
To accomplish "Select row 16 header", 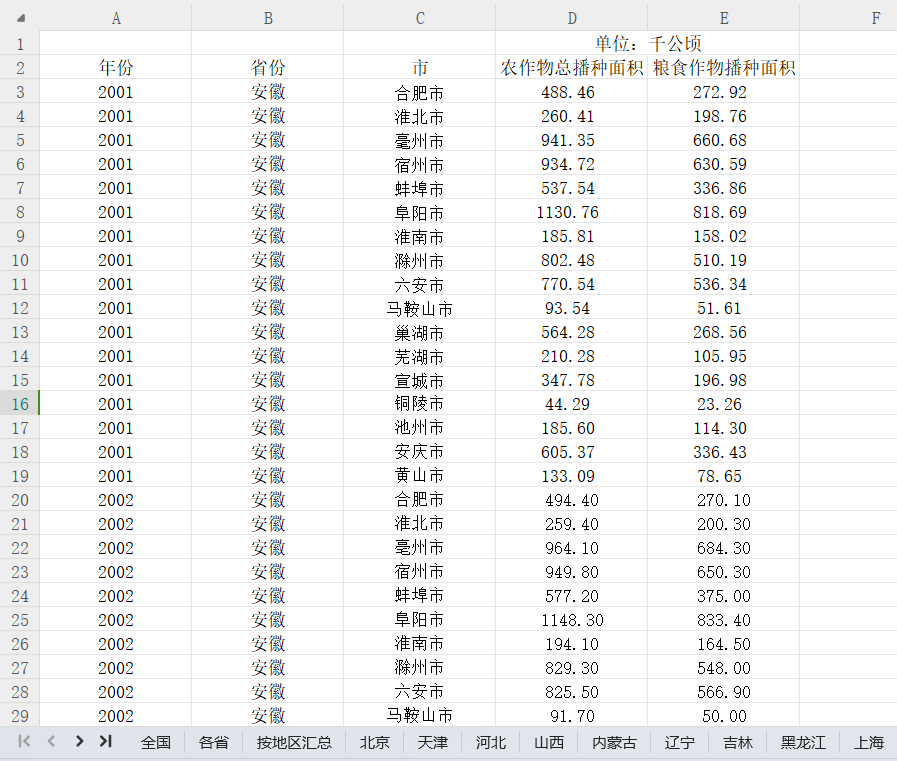I will pyautogui.click(x=20, y=404).
